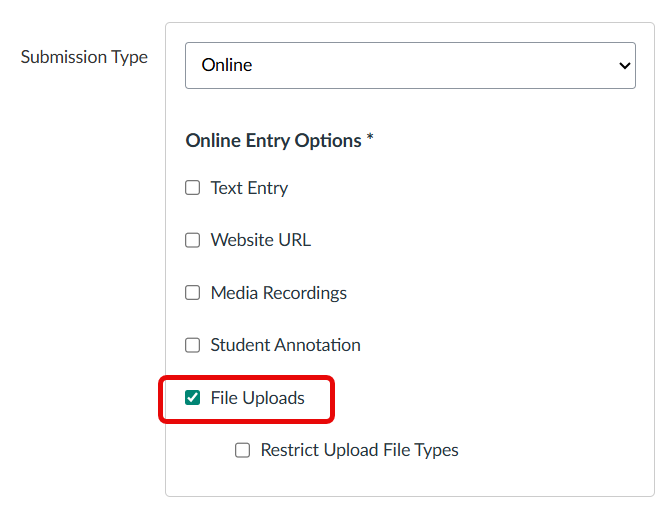Image resolution: width=671 pixels, height=509 pixels.
Task: Click the 'Online' selected value text
Action: pyautogui.click(x=227, y=65)
